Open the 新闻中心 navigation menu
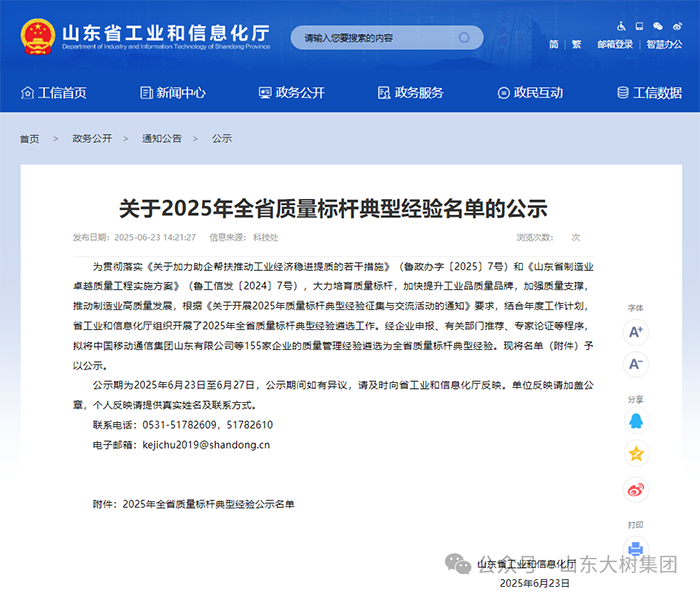This screenshot has width=700, height=593. (x=171, y=93)
